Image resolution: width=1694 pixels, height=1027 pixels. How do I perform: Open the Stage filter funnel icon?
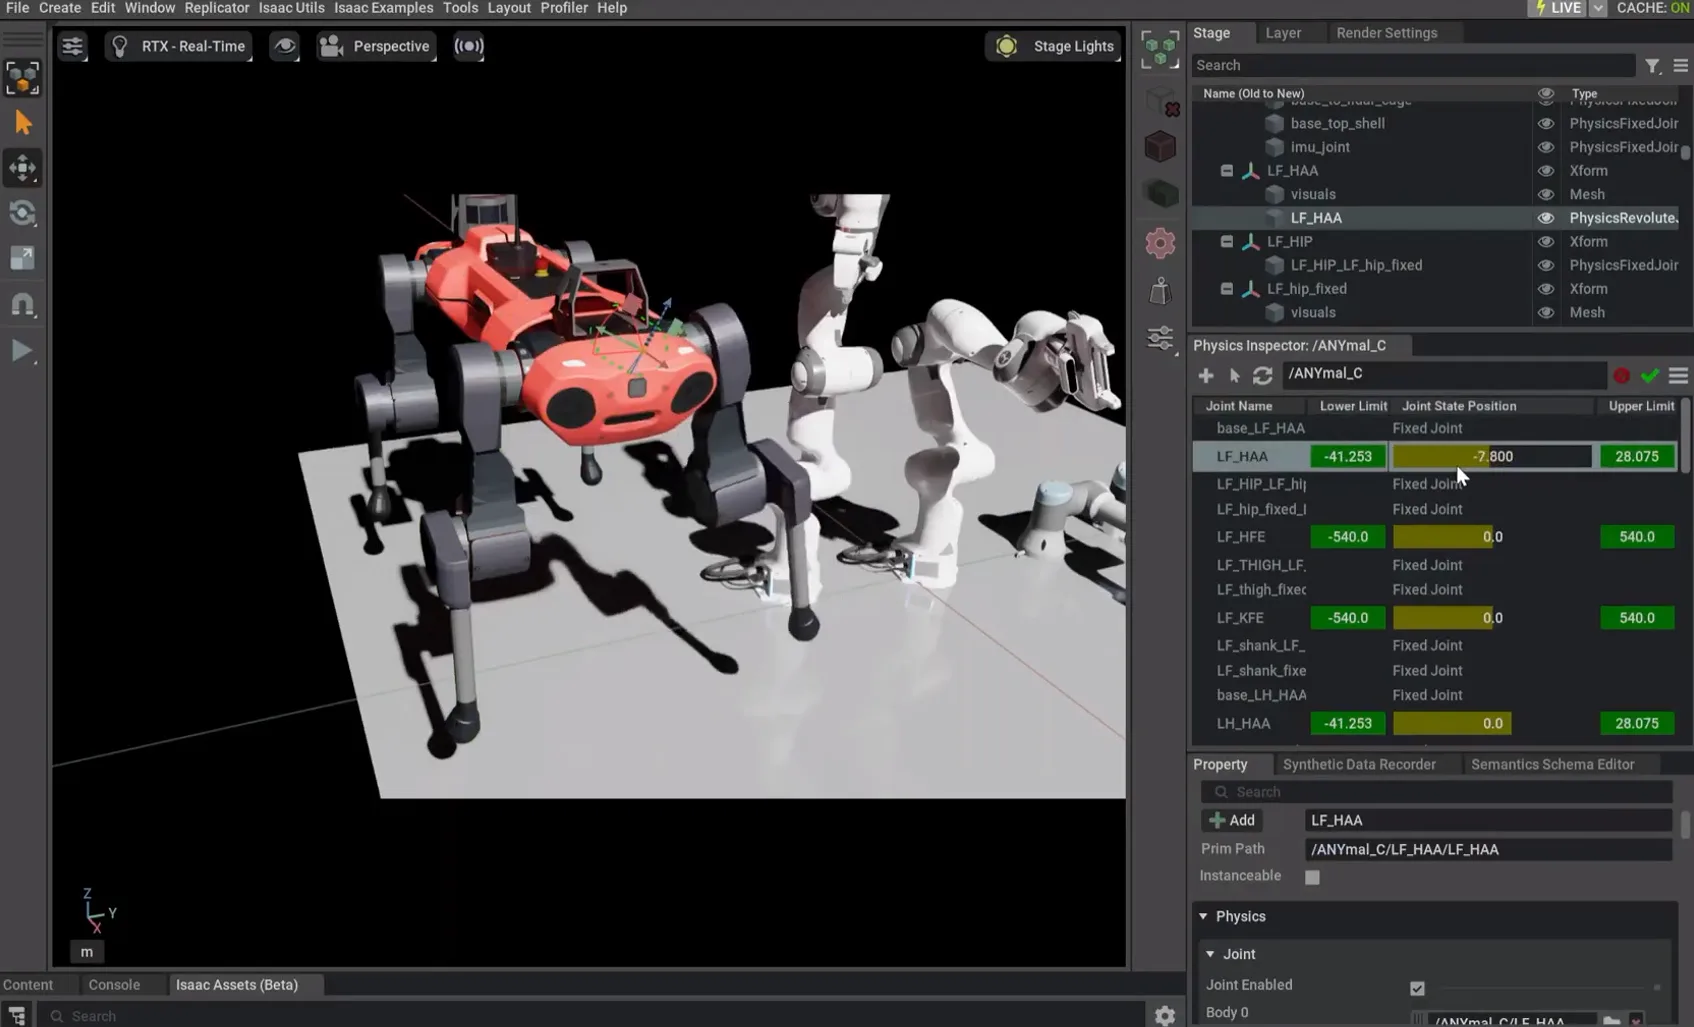tap(1652, 66)
